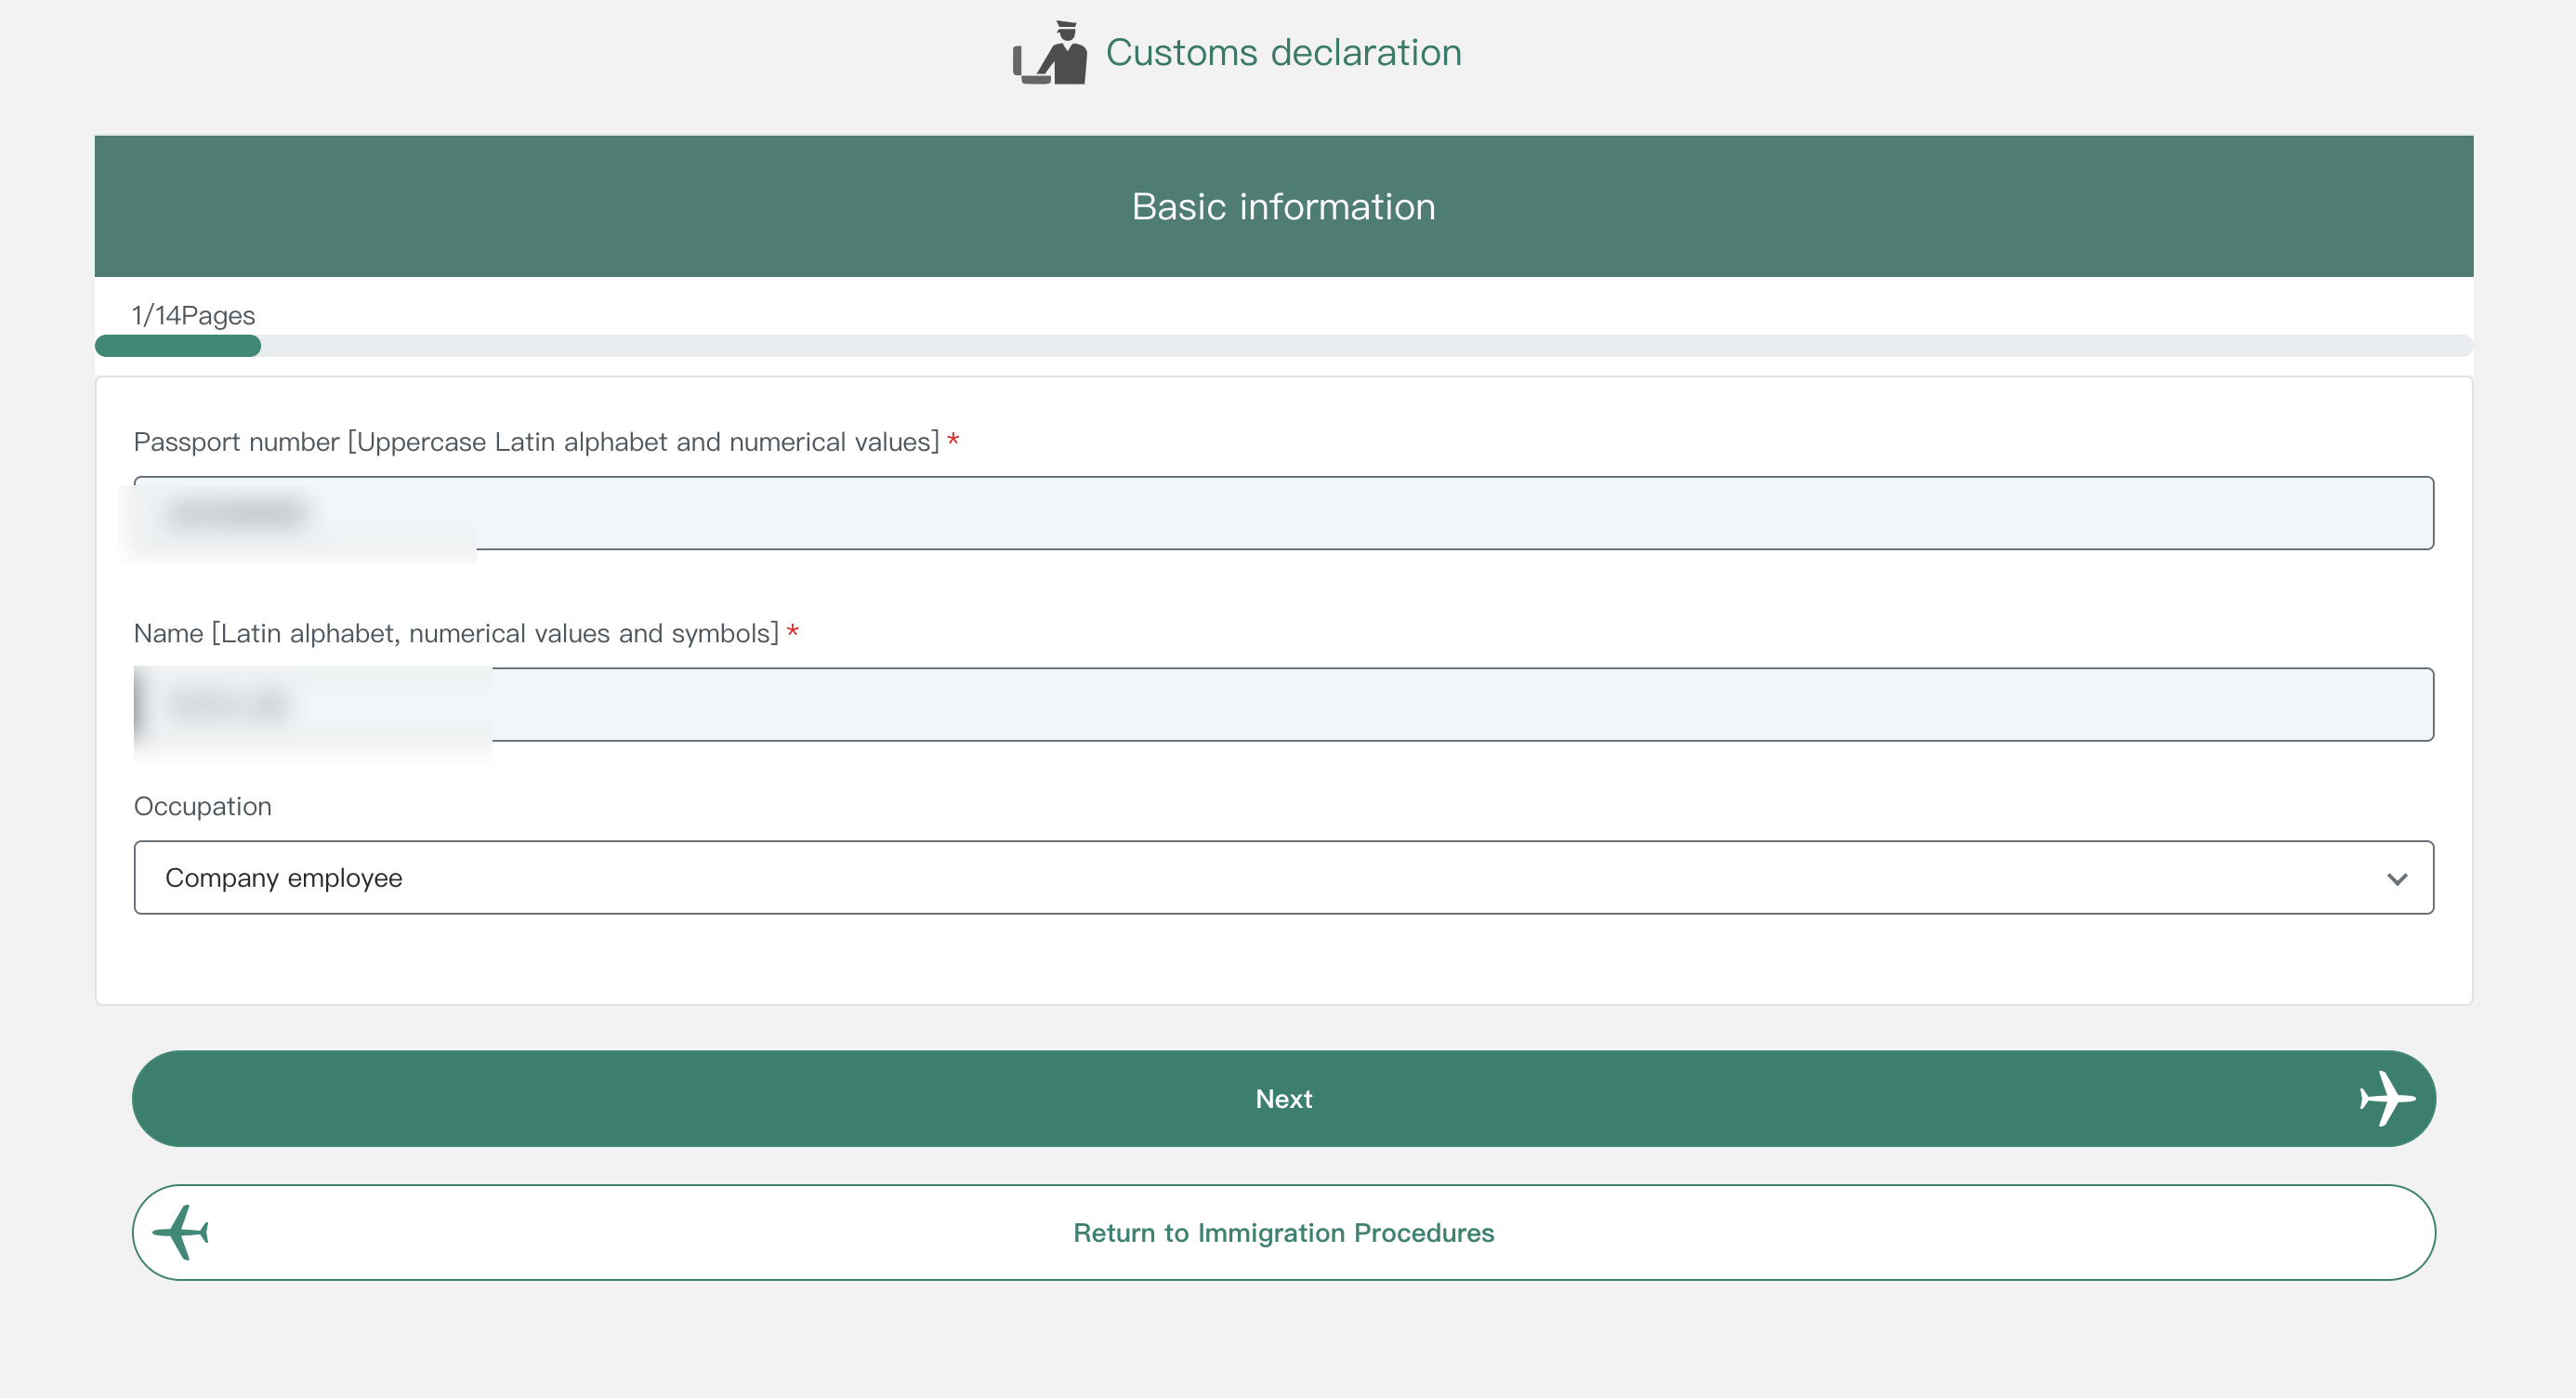
Task: Click the airplane icon on Return button
Action: (181, 1232)
